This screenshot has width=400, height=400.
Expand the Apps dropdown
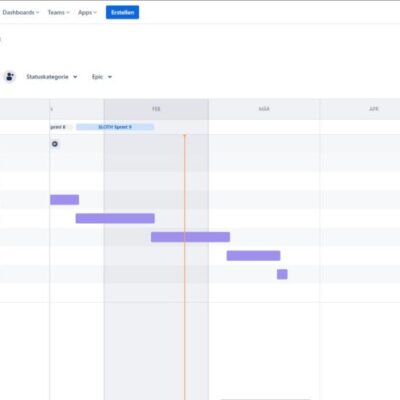(87, 12)
